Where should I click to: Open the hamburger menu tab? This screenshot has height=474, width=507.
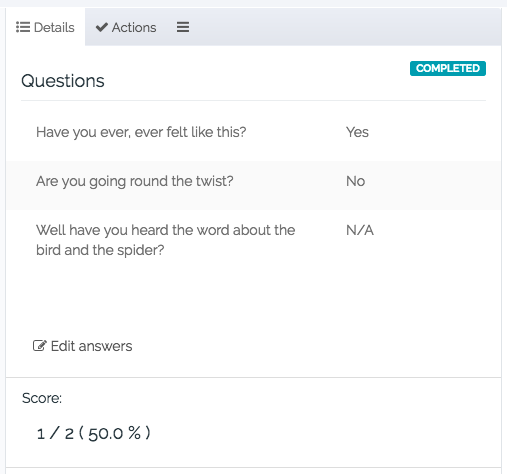(183, 27)
